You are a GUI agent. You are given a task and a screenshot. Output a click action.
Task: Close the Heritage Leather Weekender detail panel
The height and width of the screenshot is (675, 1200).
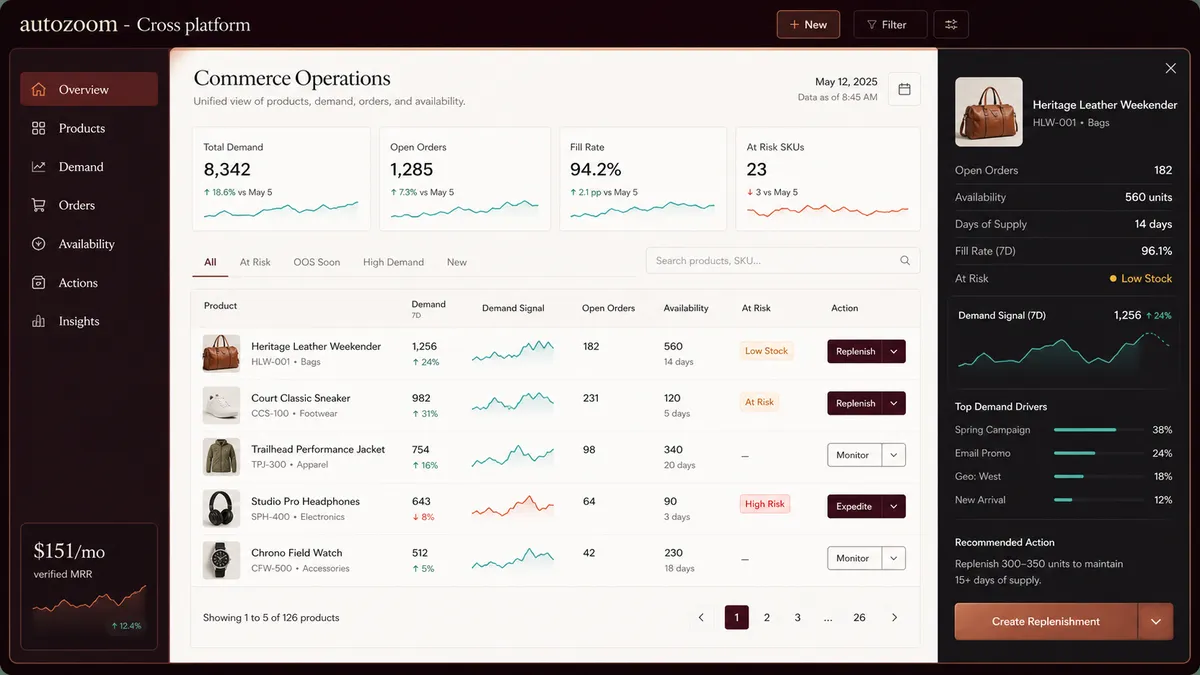point(1171,68)
